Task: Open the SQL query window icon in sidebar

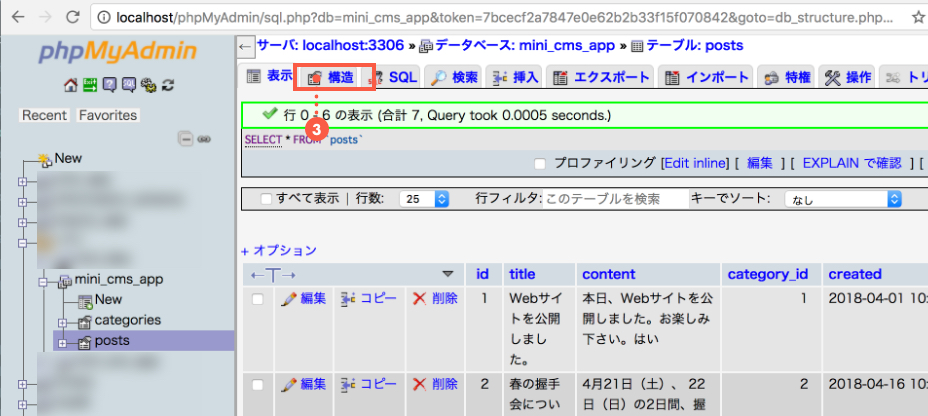Action: pos(129,85)
